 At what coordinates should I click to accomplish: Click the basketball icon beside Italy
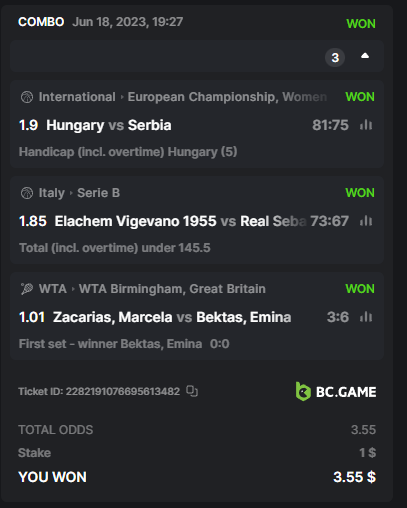27,193
